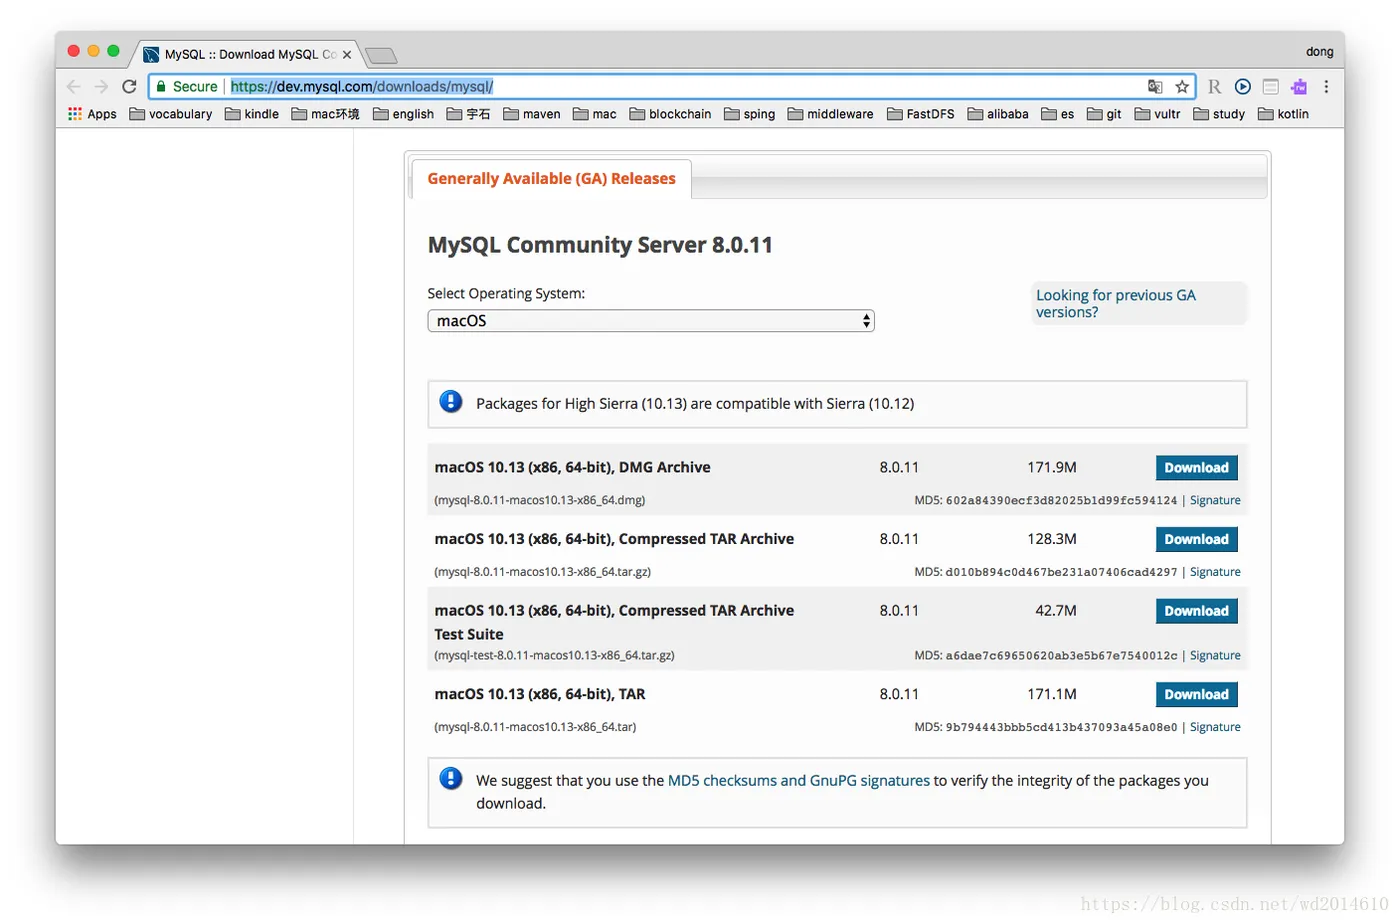Click the blue play-circle extension icon
The width and height of the screenshot is (1400, 924).
pos(1243,87)
